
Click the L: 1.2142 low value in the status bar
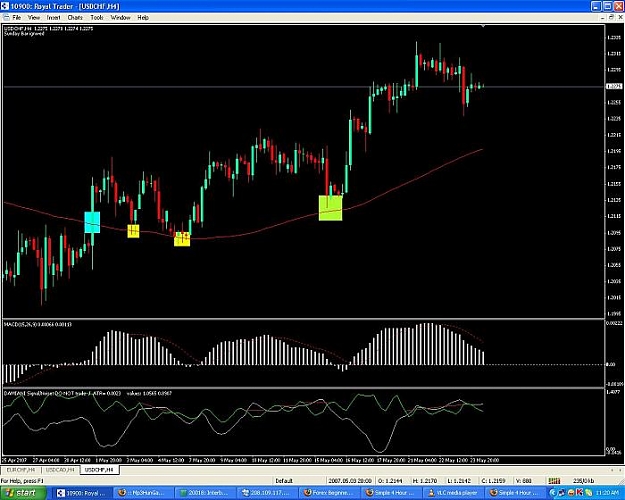(459, 481)
